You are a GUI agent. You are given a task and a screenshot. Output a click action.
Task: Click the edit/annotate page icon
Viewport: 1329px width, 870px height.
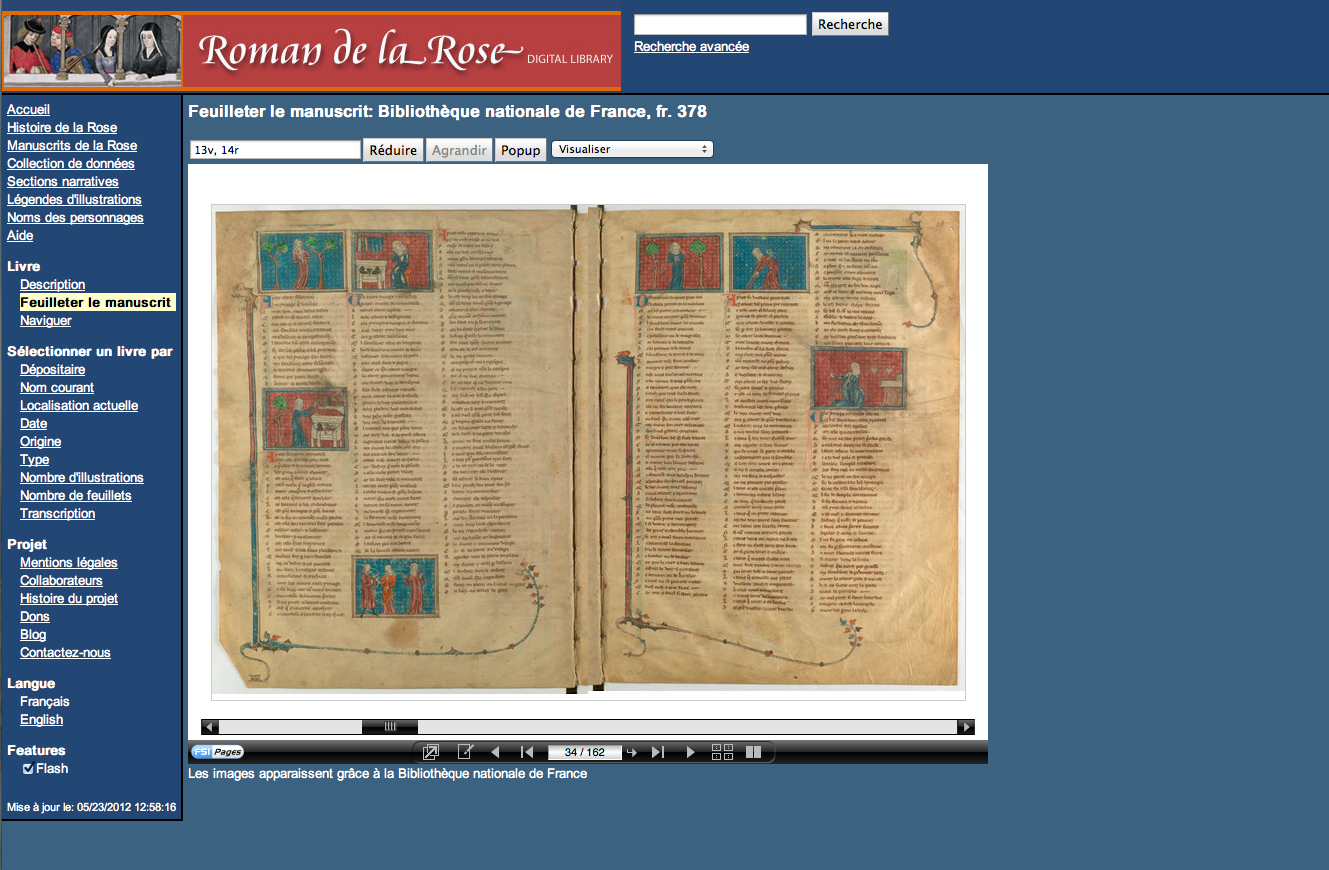(465, 752)
